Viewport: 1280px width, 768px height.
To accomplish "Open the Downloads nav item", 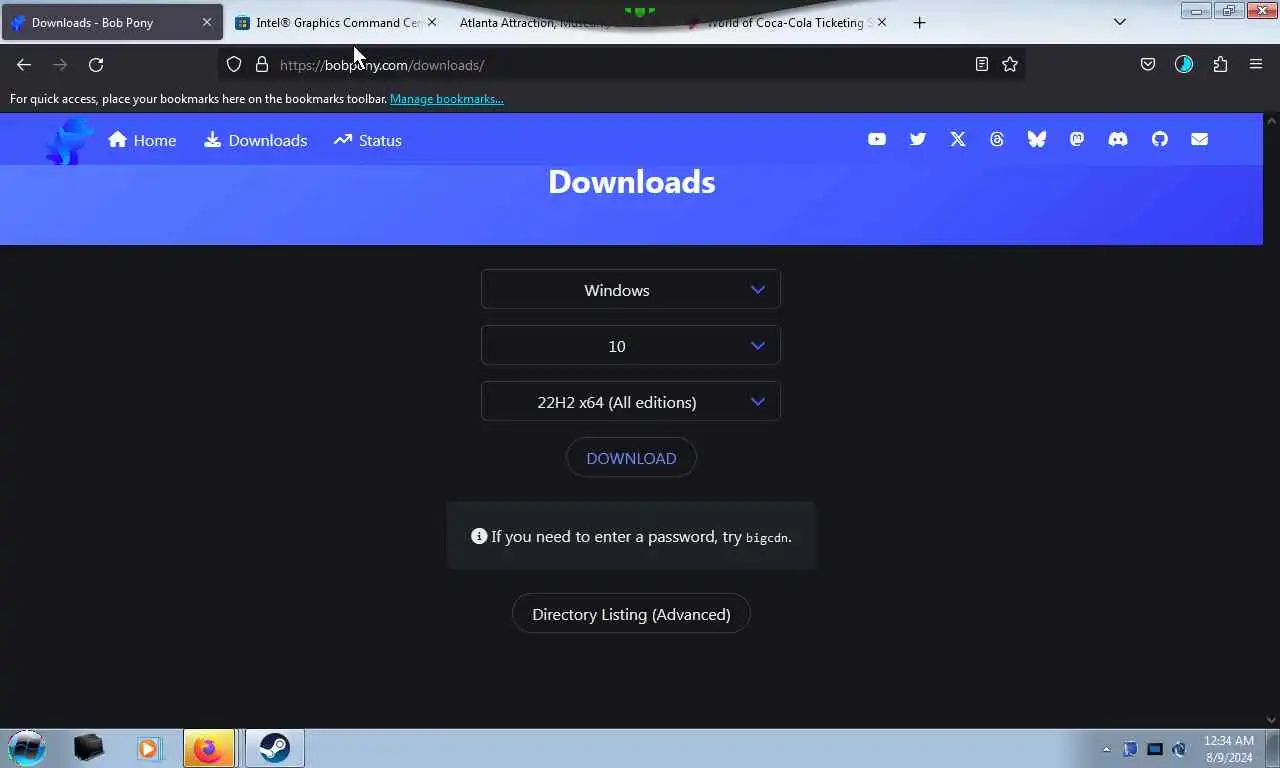I will (255, 140).
